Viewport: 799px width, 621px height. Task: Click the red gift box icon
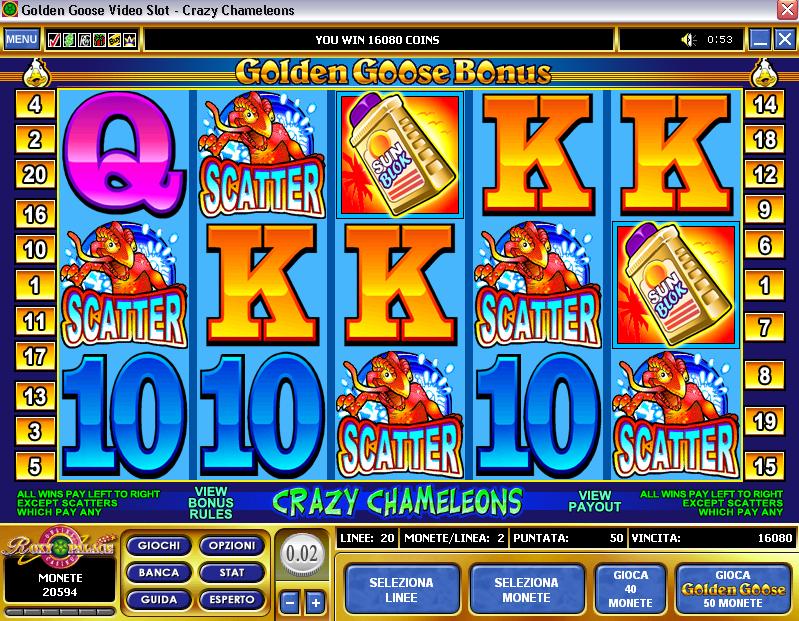99,40
